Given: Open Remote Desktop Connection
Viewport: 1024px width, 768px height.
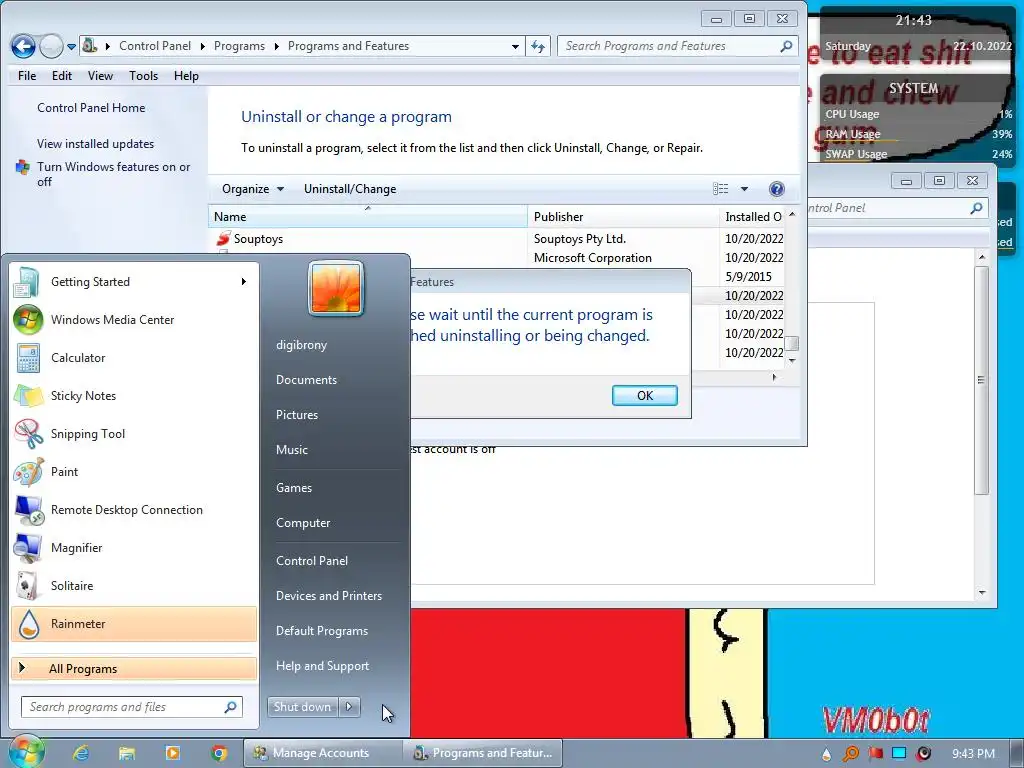Looking at the screenshot, I should [133, 509].
